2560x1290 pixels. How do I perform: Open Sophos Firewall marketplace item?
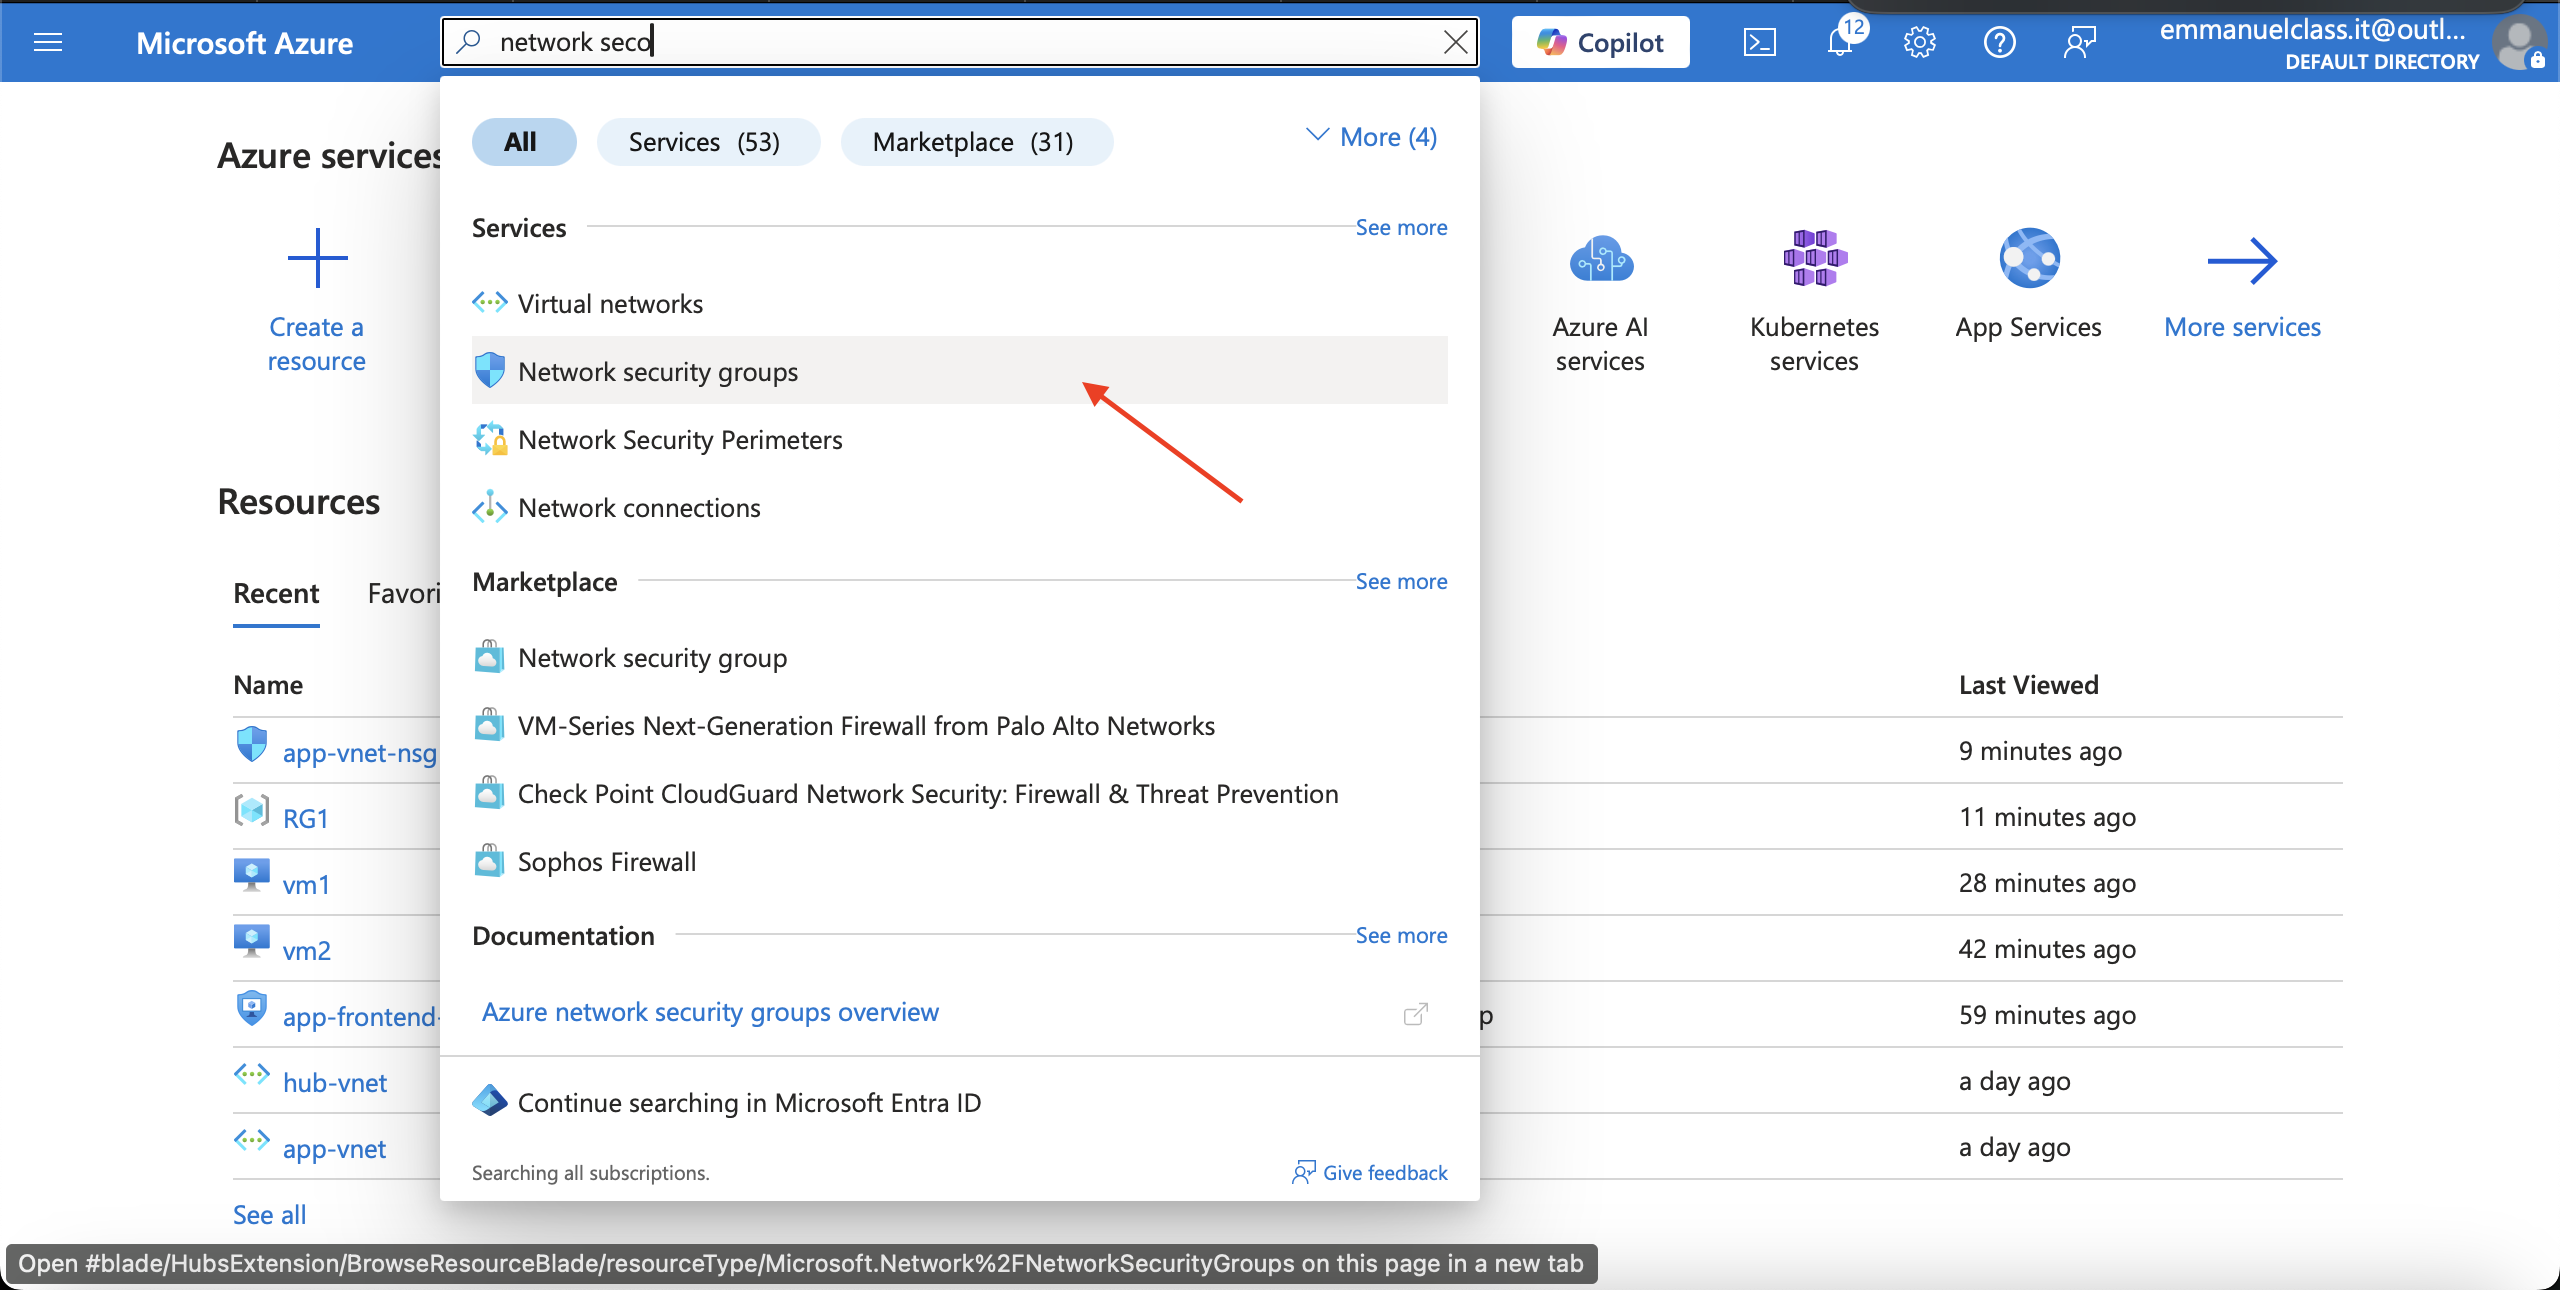[959, 861]
